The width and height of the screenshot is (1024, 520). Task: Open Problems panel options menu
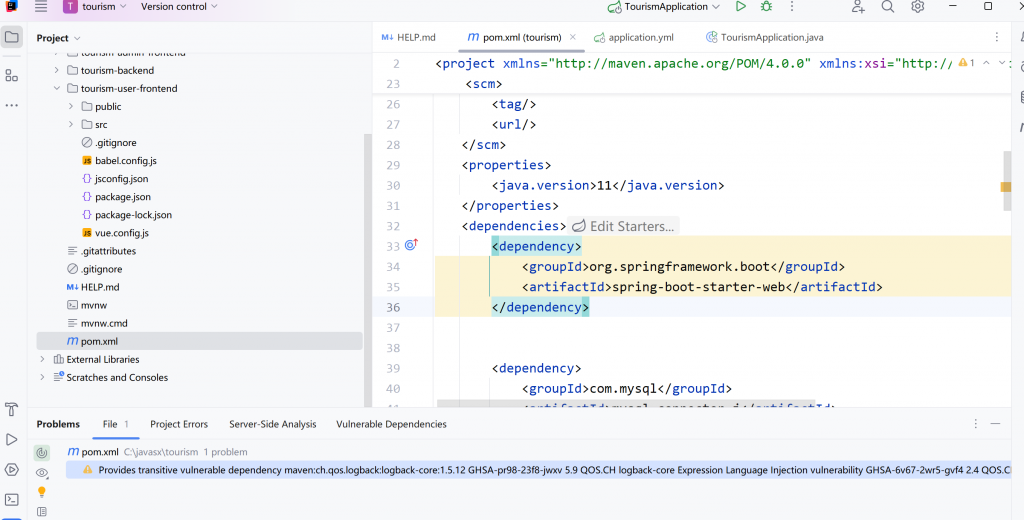click(976, 424)
